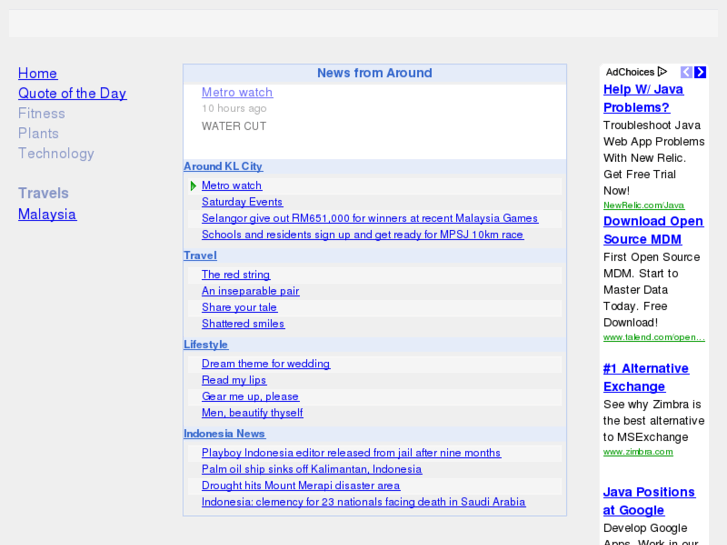Screen dimensions: 727x545
Task: Open Dream theme for wedding article
Action: (266, 364)
